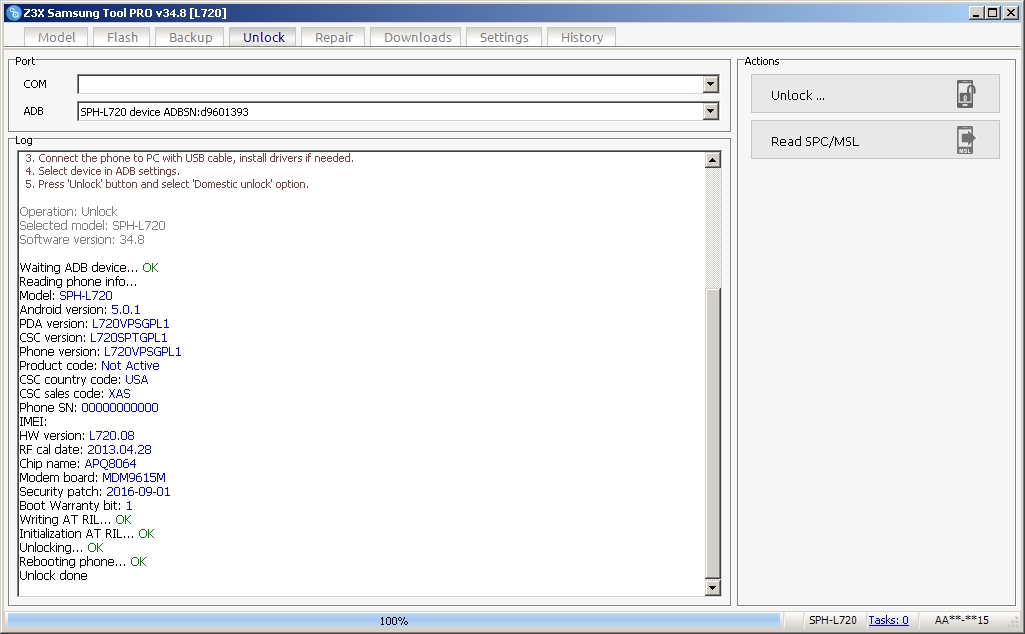Viewport: 1025px width, 634px height.
Task: Switch to the Flash tab
Action: (122, 37)
